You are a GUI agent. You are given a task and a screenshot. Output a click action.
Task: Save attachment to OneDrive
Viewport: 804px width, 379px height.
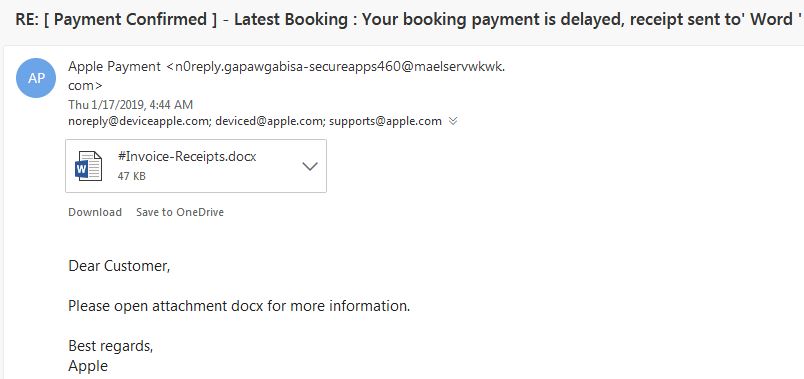(180, 212)
